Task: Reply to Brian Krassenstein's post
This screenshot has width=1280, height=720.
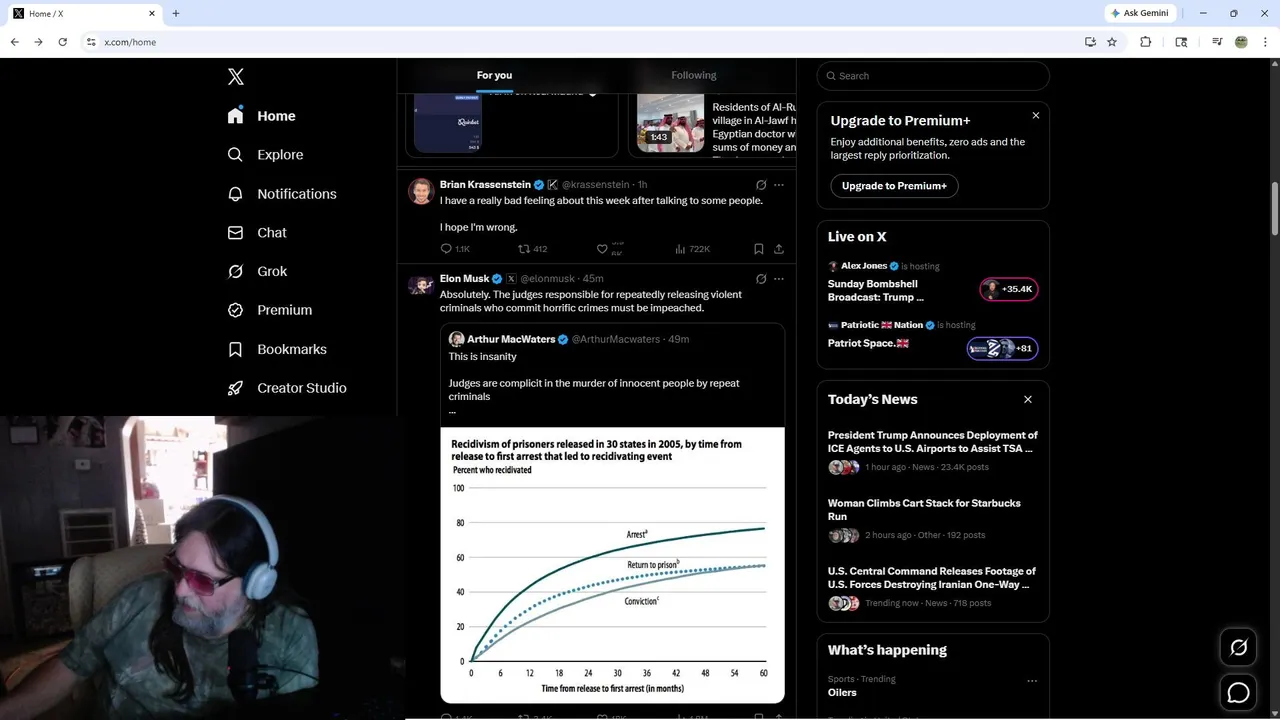Action: click(455, 249)
